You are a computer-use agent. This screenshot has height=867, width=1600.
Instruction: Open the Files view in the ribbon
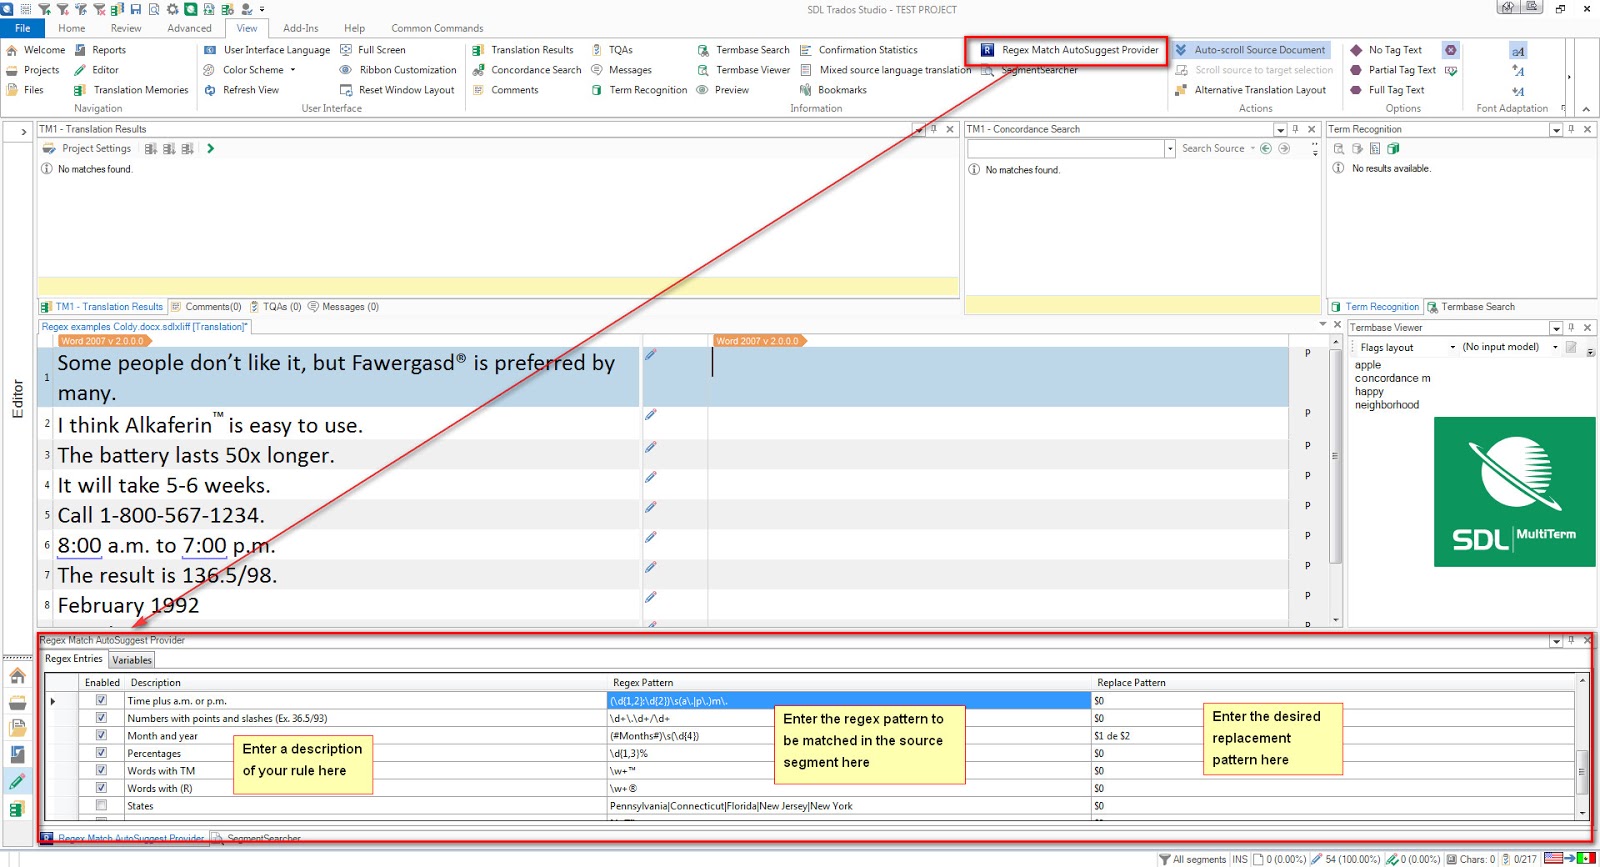[x=25, y=90]
